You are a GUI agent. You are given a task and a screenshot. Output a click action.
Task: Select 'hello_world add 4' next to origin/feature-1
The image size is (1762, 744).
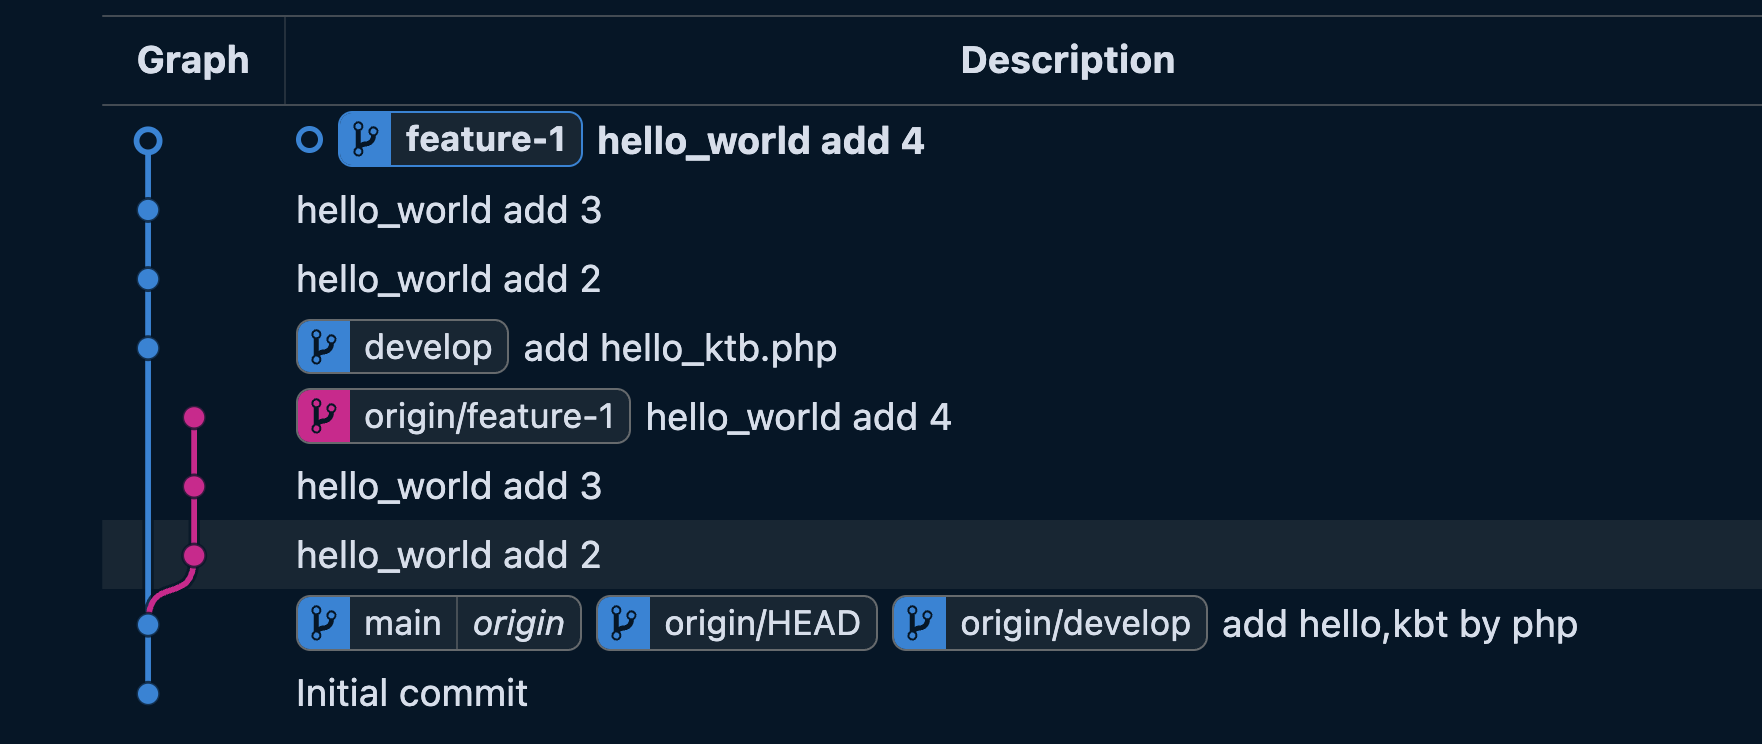[799, 417]
